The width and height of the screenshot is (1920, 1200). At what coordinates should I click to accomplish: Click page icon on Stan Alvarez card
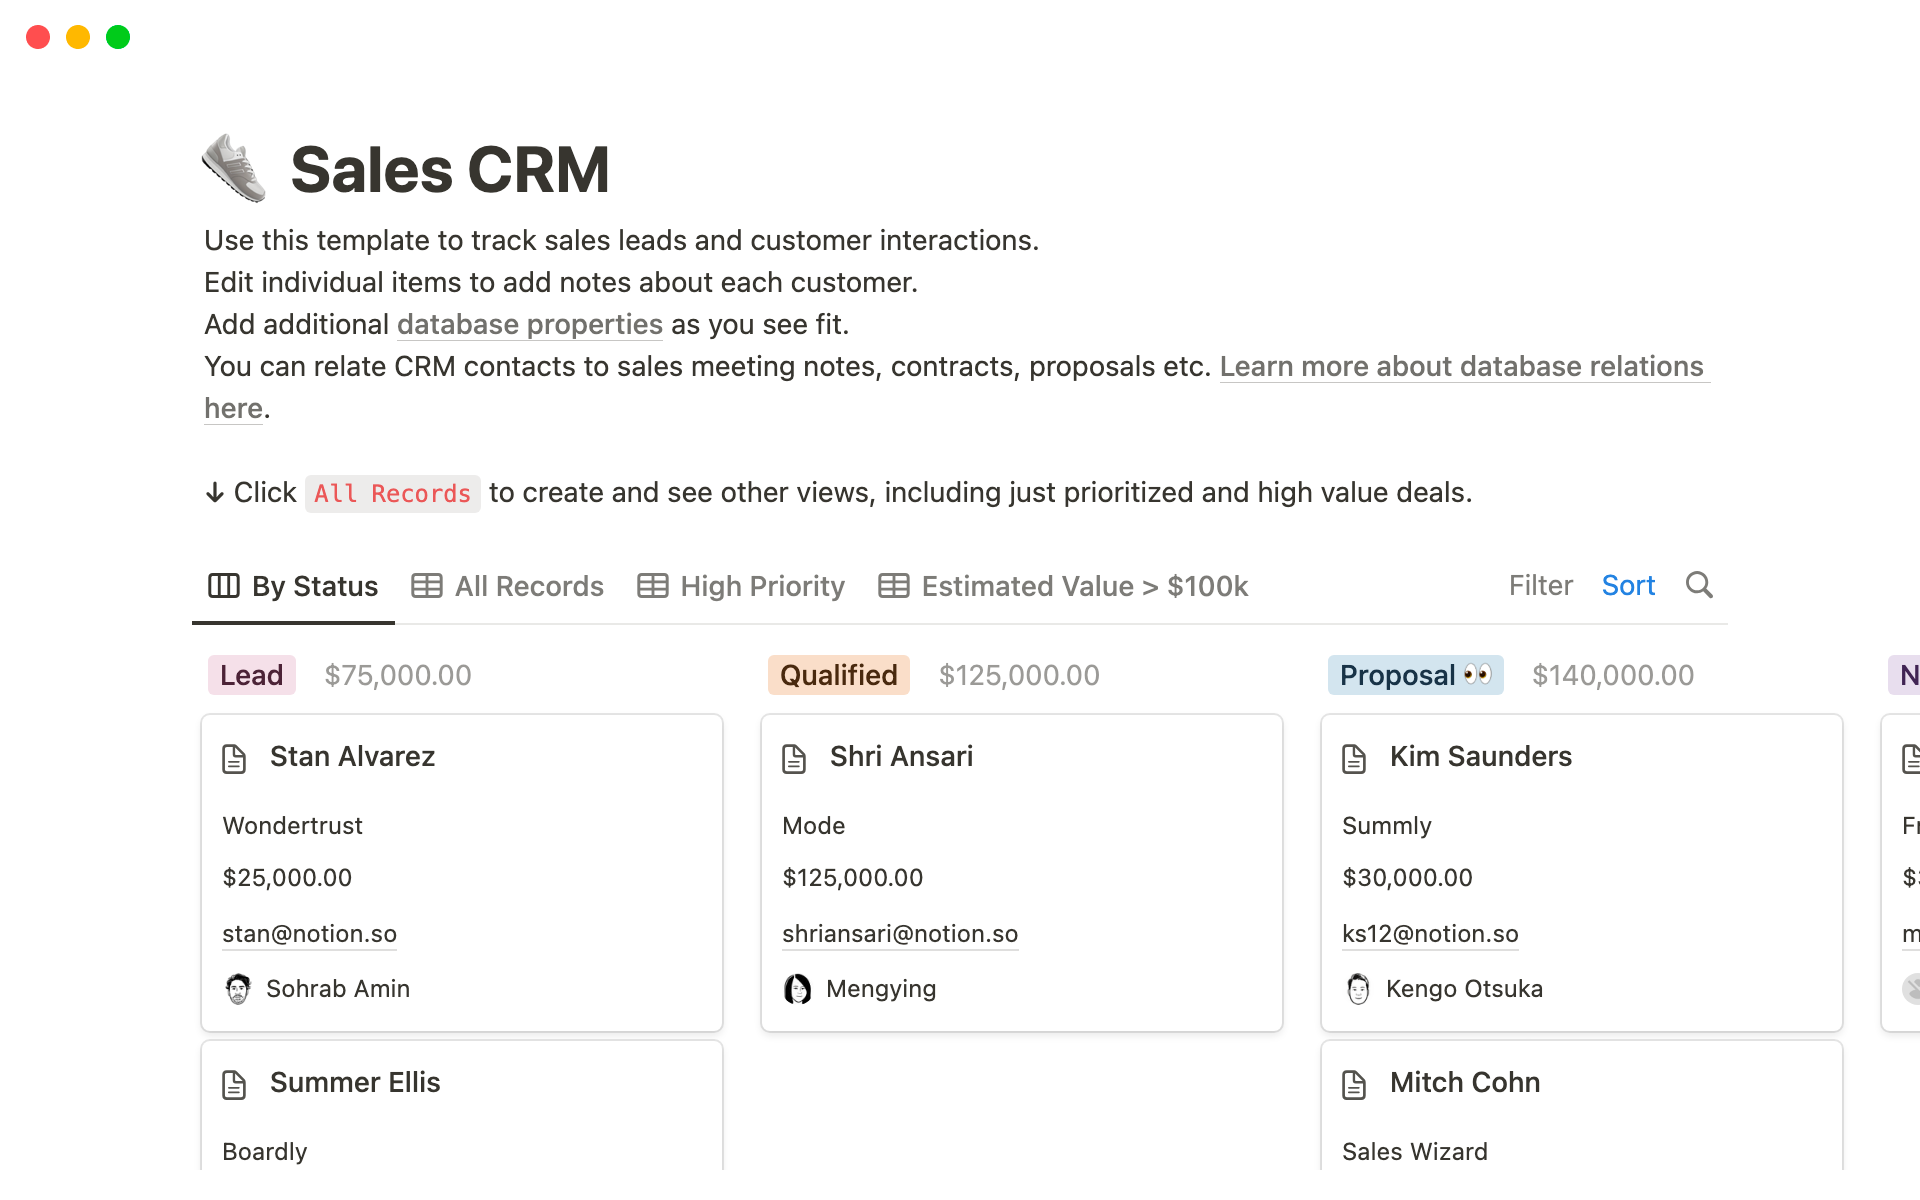click(x=234, y=758)
